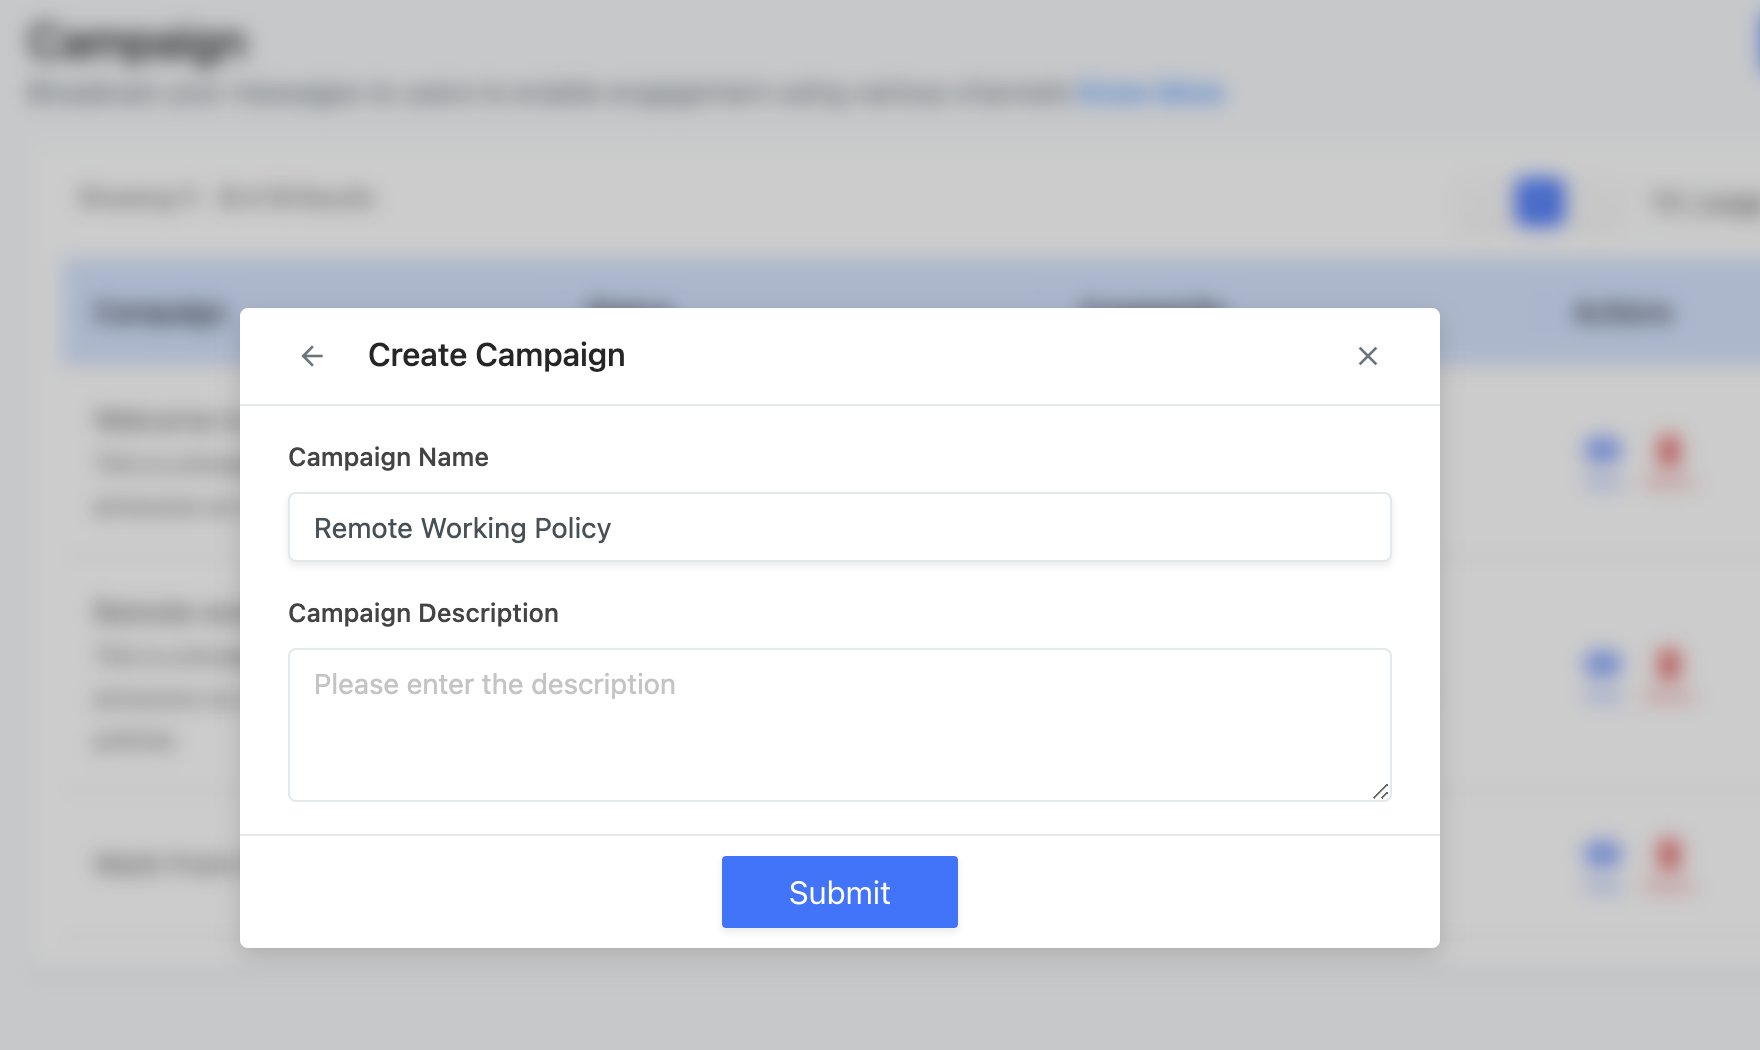Close the Create Campaign dialog
This screenshot has height=1050, width=1760.
[x=1368, y=356]
